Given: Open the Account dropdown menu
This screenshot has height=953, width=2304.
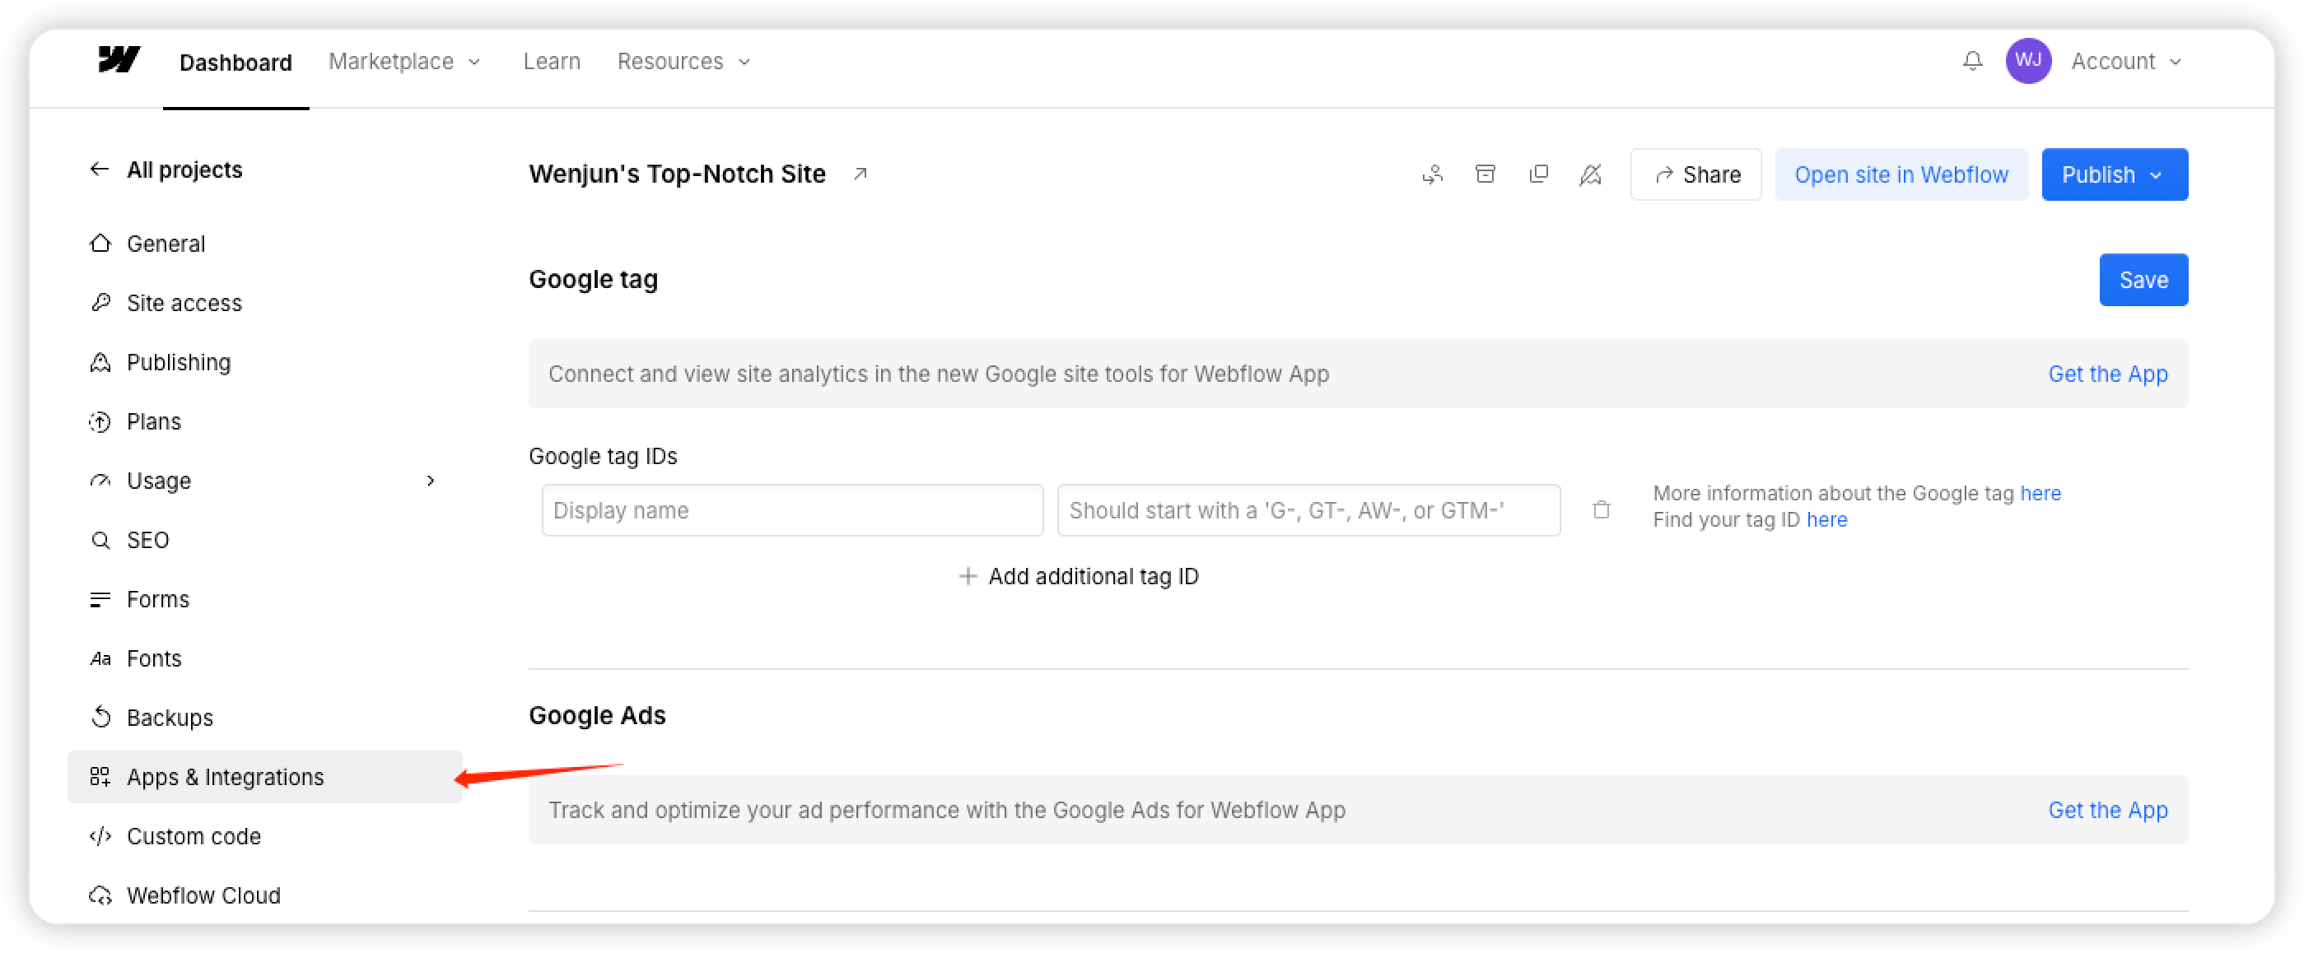Looking at the screenshot, I should [2126, 62].
